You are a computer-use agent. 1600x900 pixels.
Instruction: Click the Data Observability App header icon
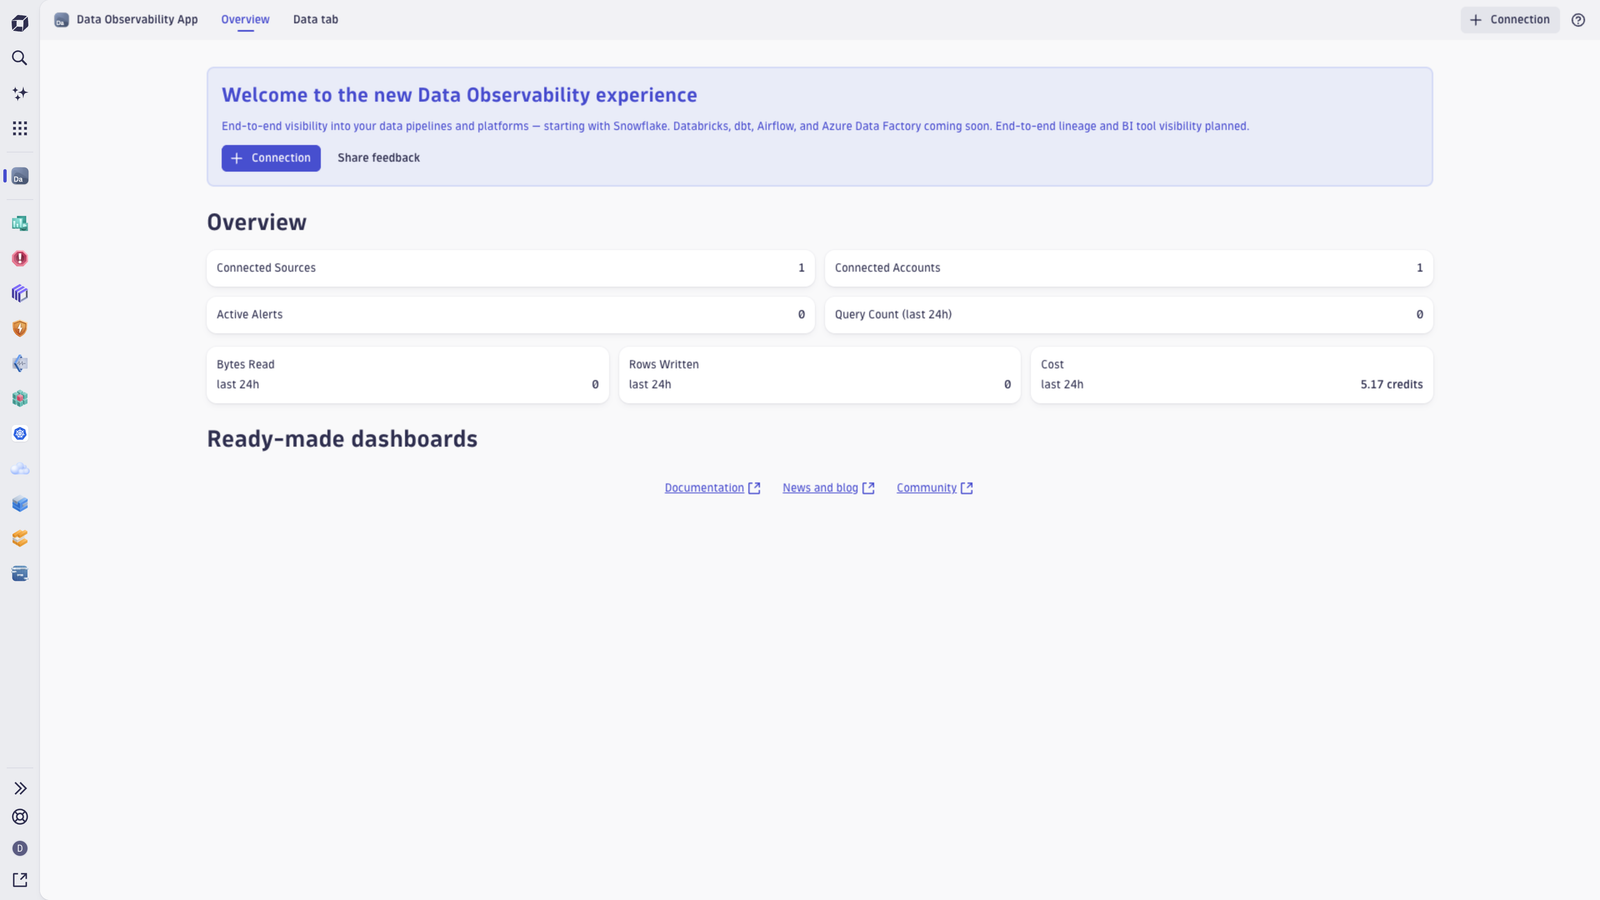(61, 20)
